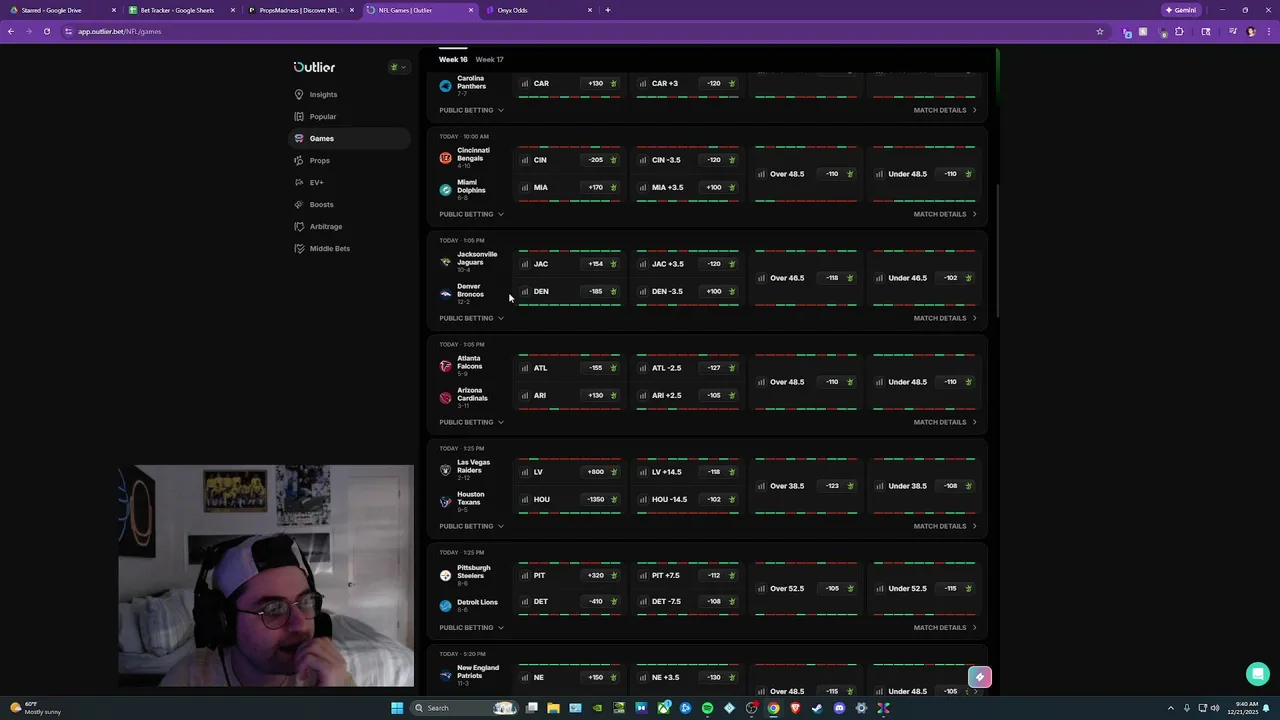Screen dimensions: 1280x720
Task: Expand Public Betting under Carolina Panthers game
Action: coord(471,110)
